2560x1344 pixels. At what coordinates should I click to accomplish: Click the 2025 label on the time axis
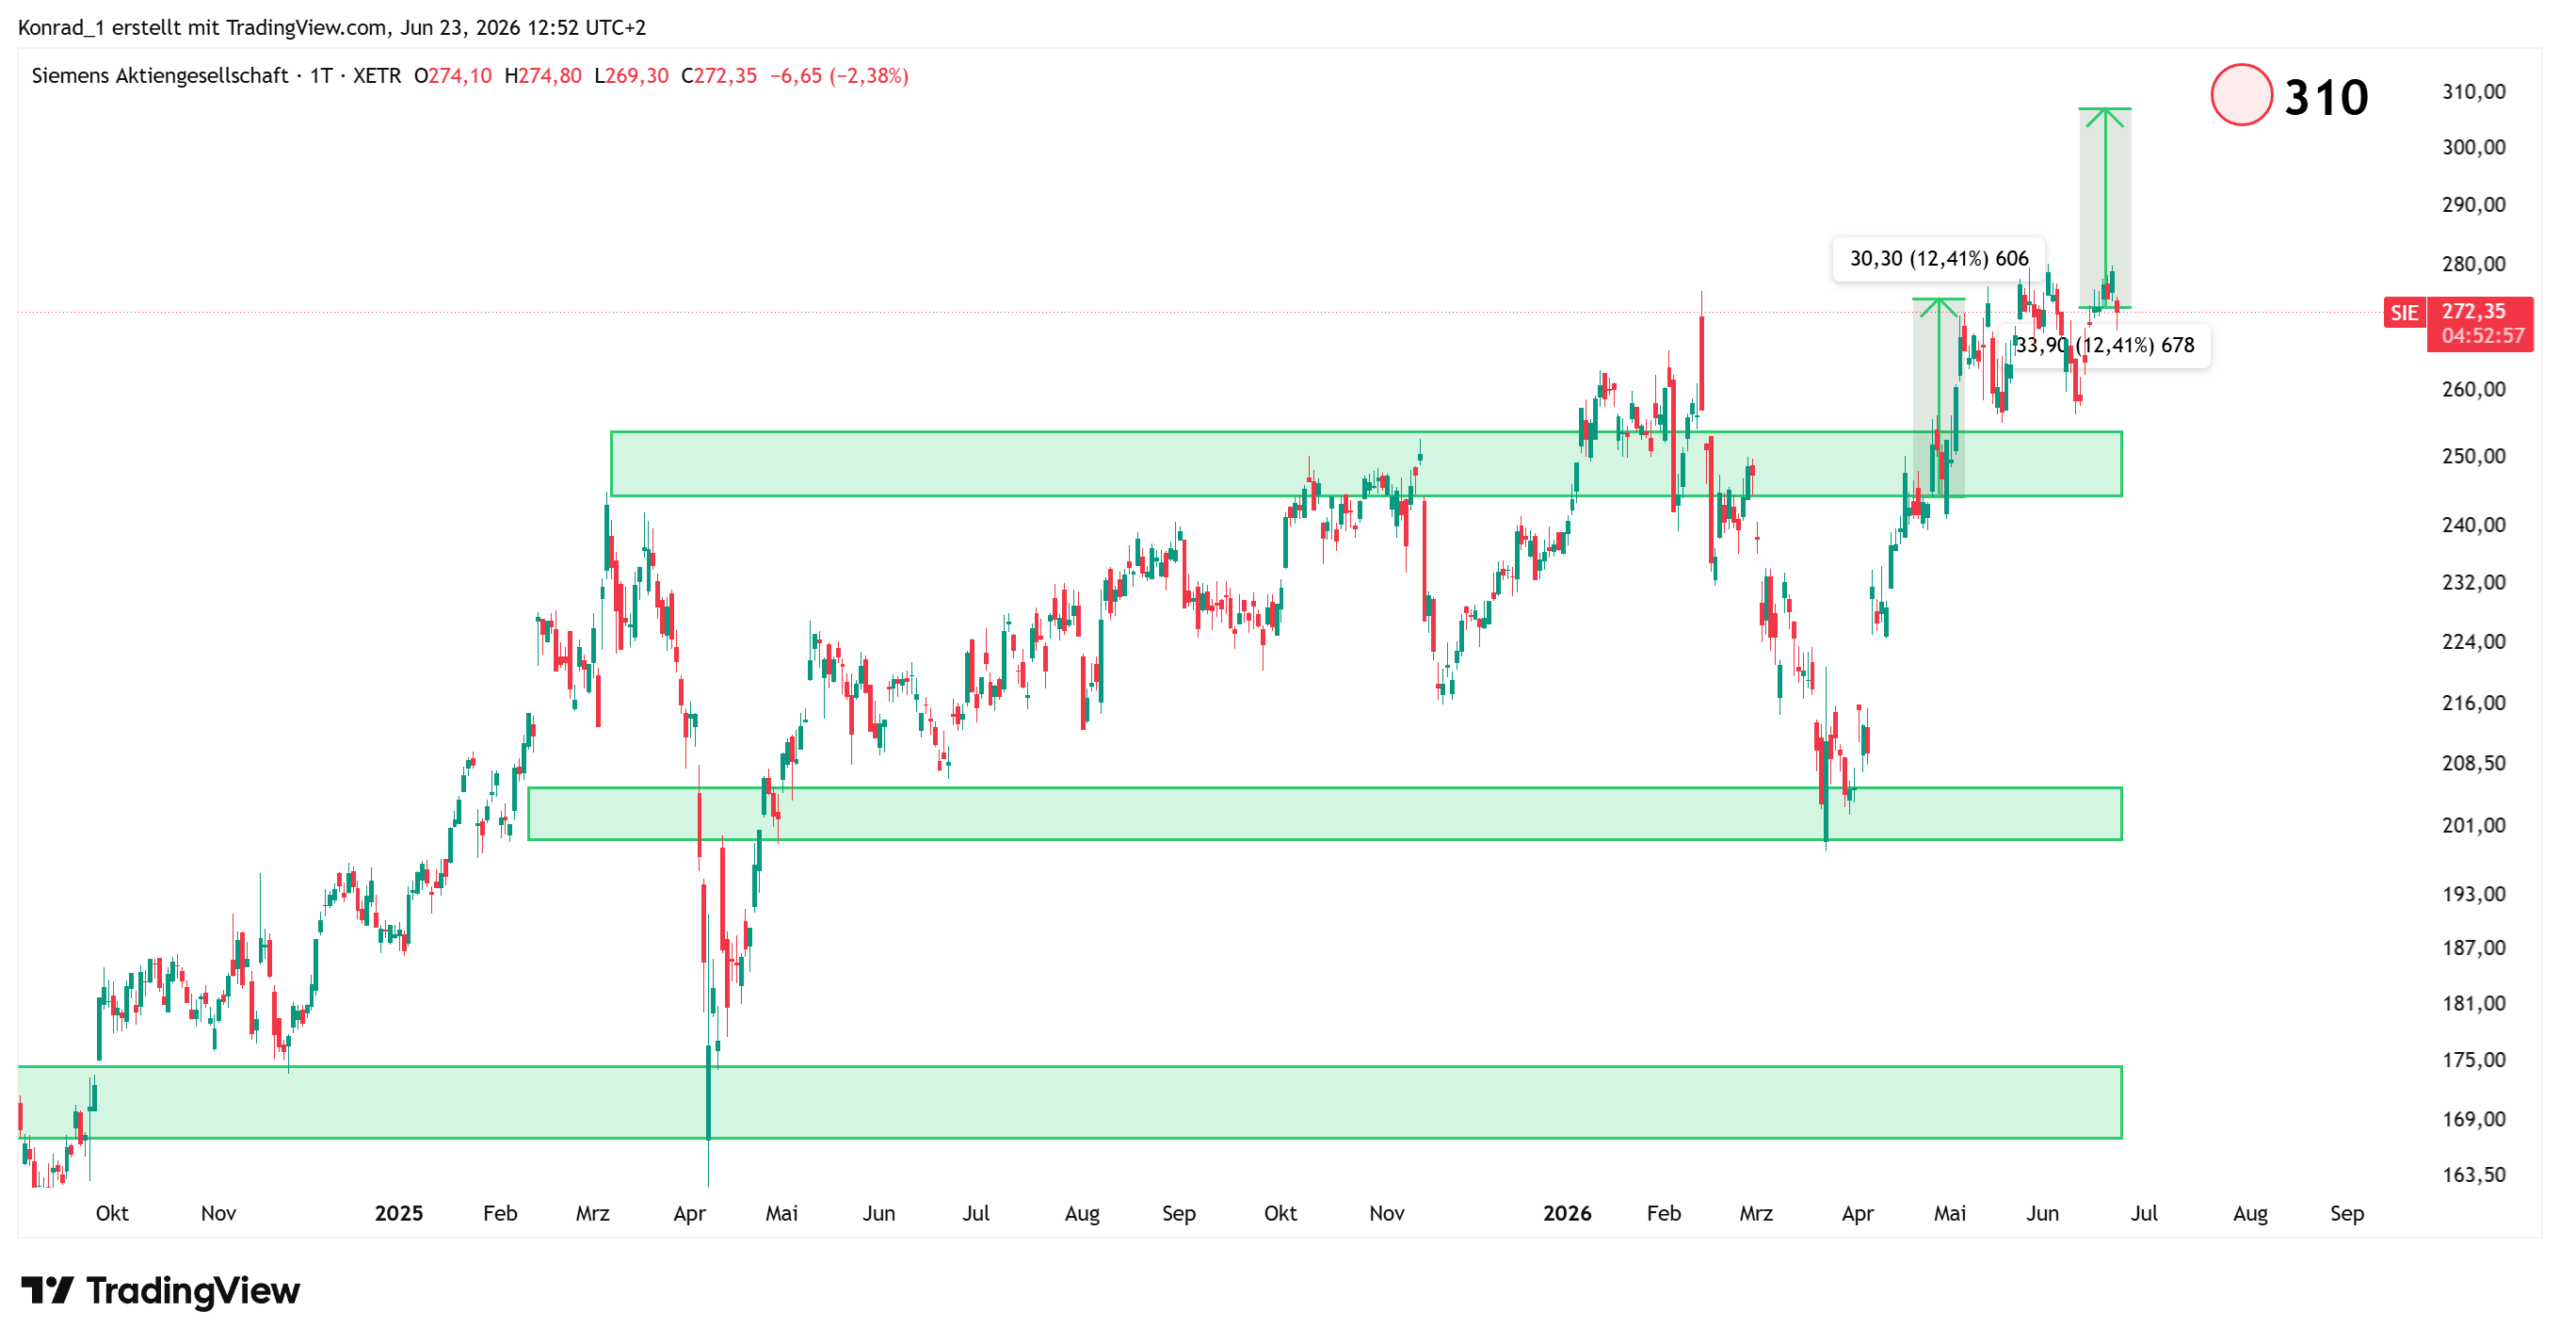coord(398,1213)
